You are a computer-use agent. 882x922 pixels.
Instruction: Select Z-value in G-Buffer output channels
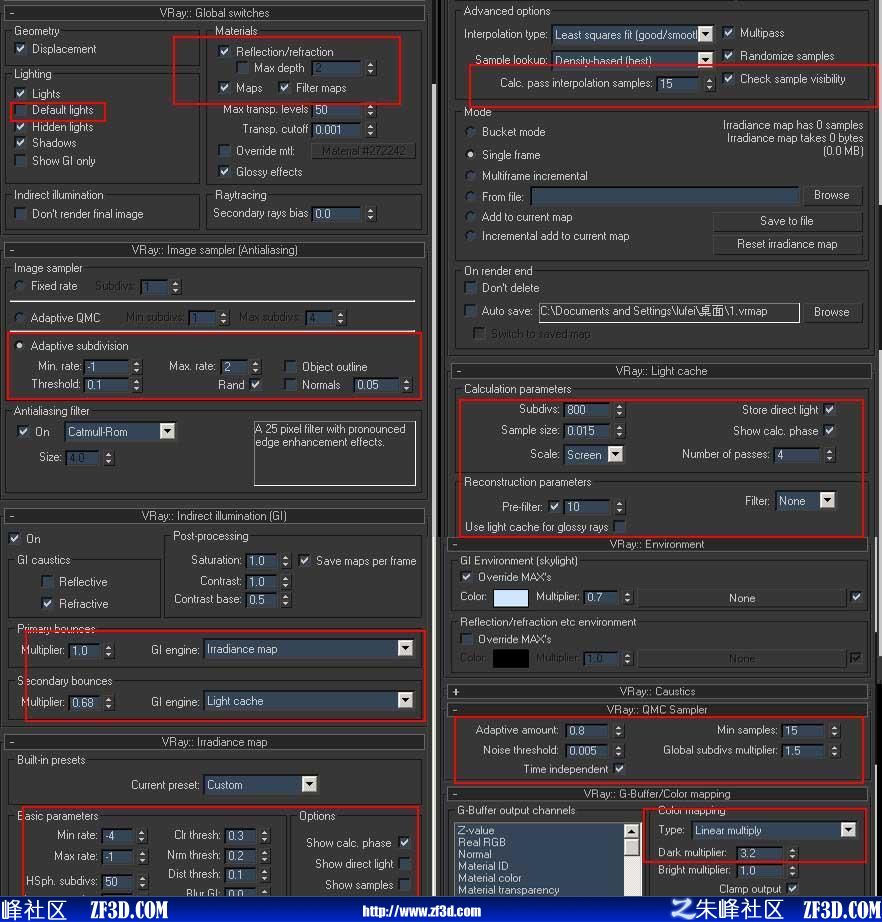[476, 830]
